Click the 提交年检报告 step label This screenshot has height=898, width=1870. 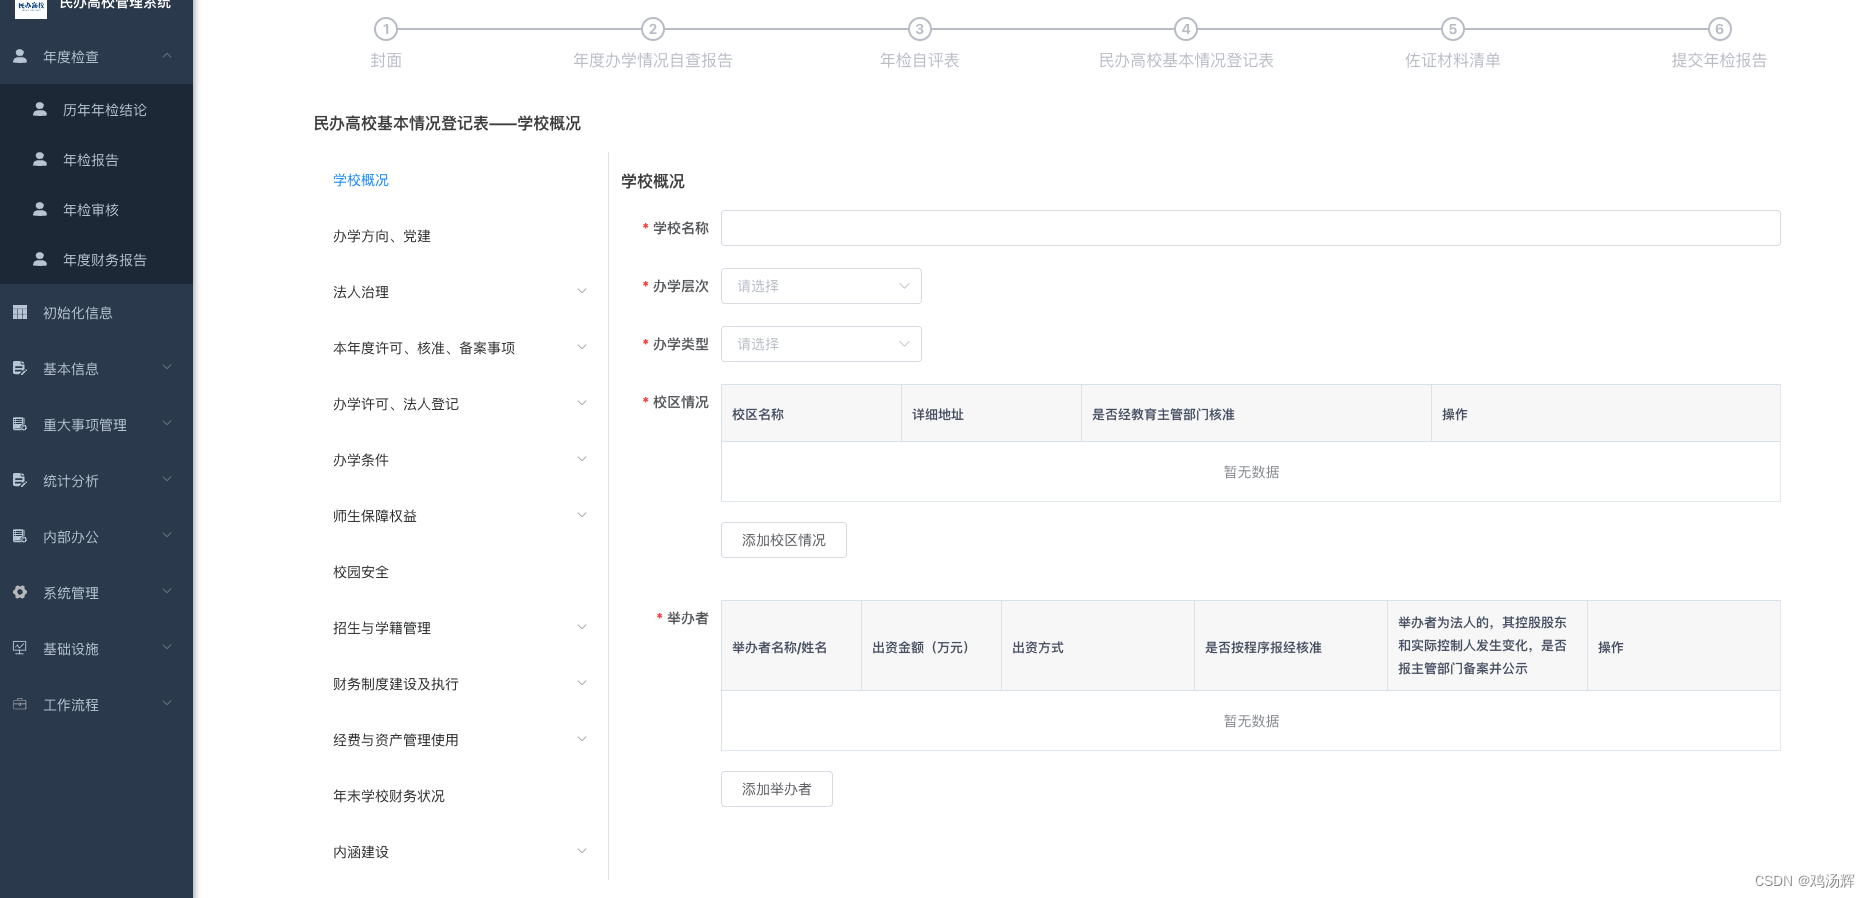(1720, 61)
